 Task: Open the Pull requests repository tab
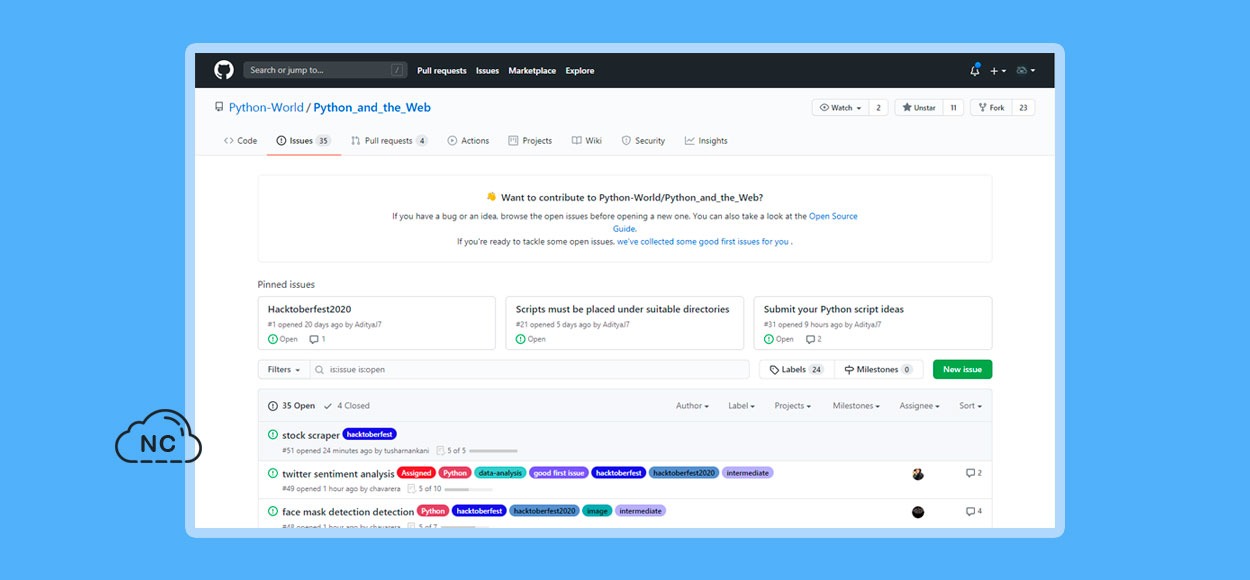point(389,141)
